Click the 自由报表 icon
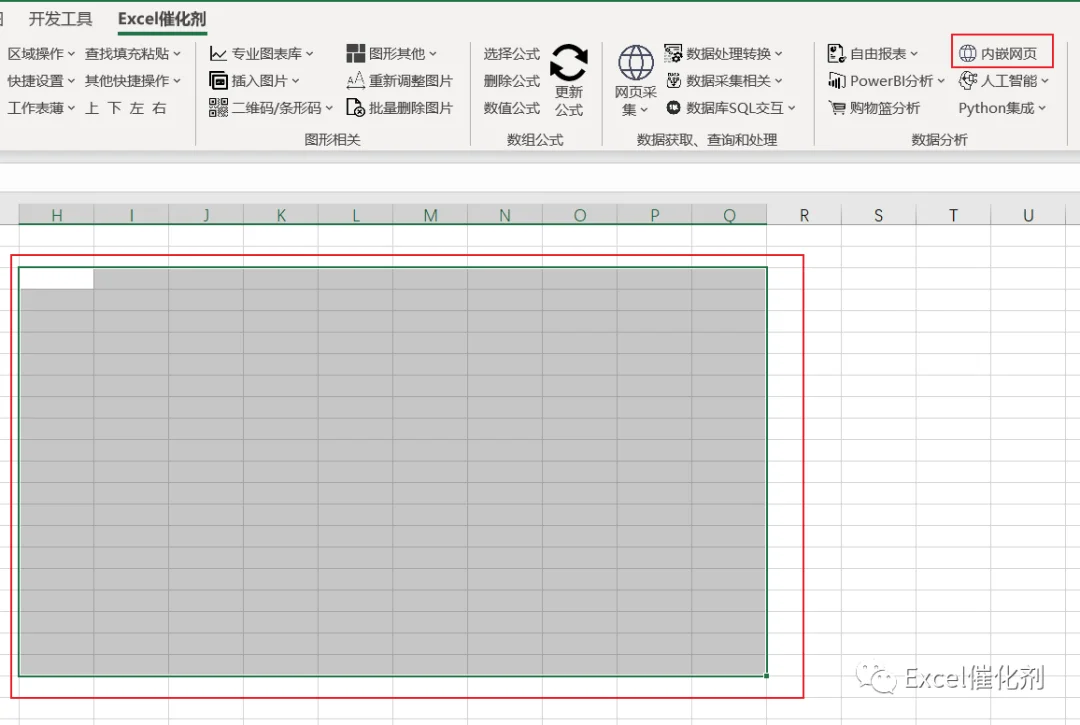Viewport: 1080px width, 725px height. pyautogui.click(x=836, y=54)
